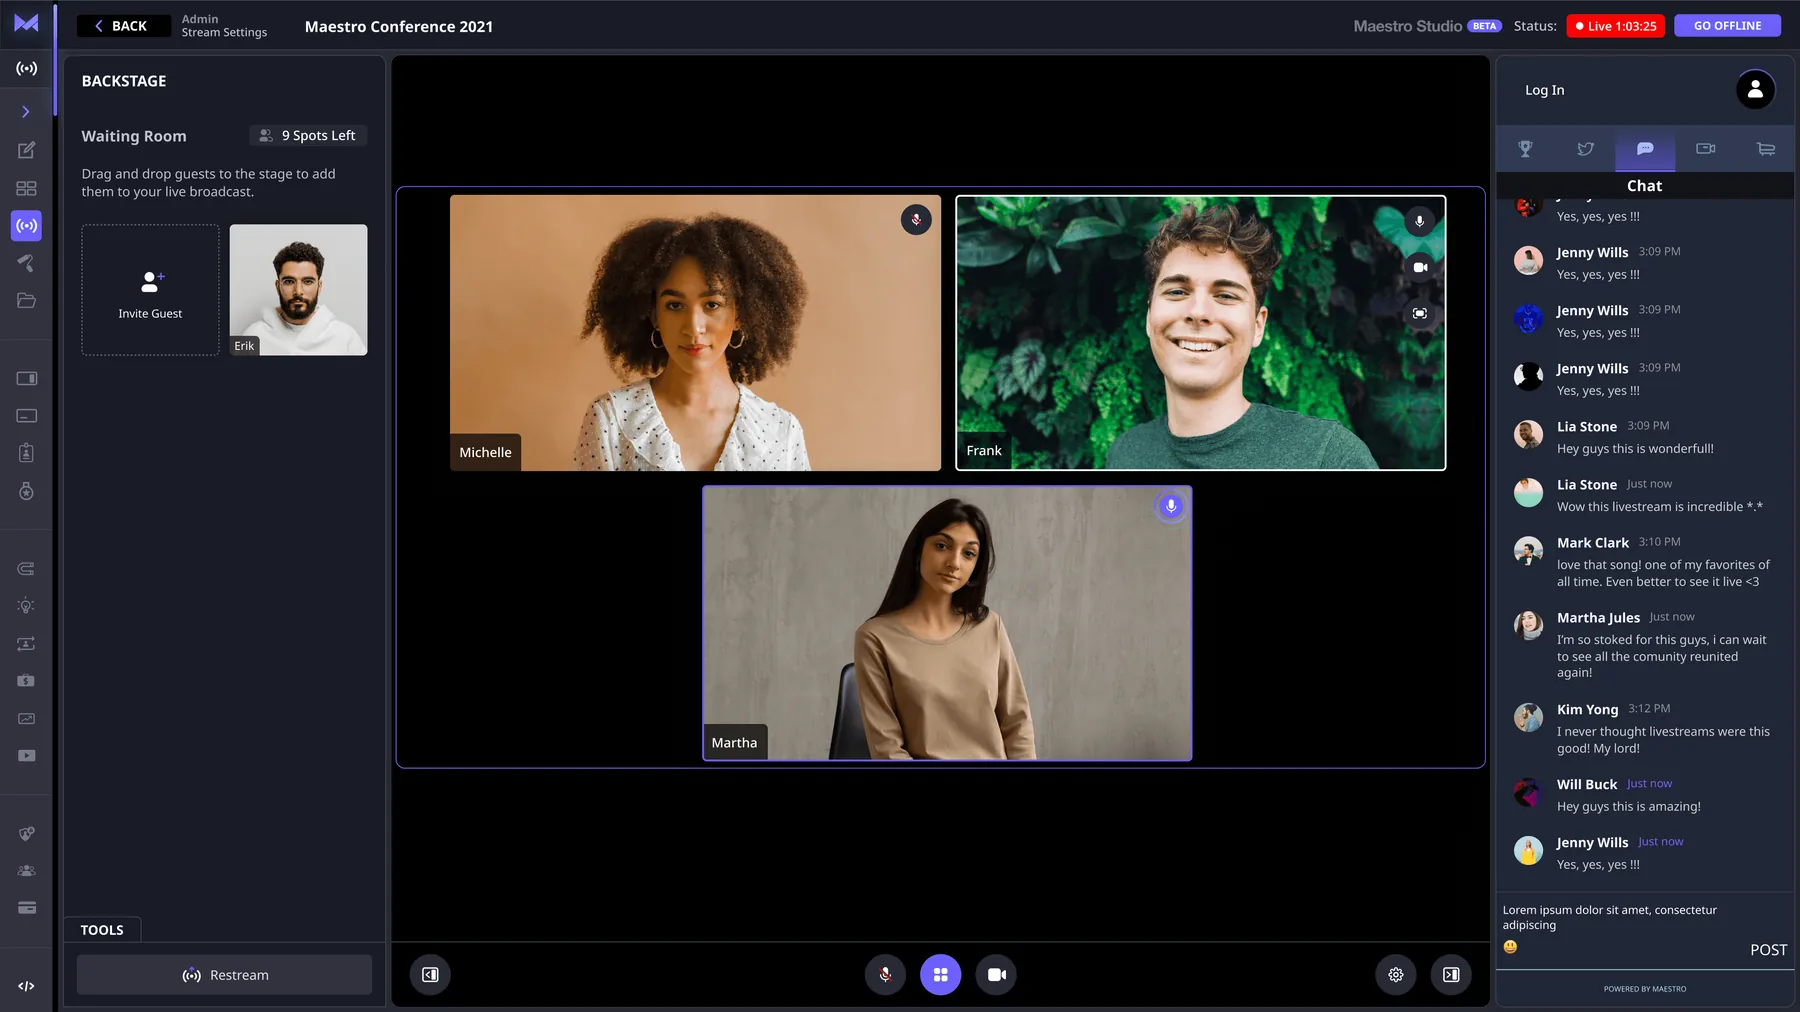Open the medal achievements icon in sidebar

pos(26,491)
